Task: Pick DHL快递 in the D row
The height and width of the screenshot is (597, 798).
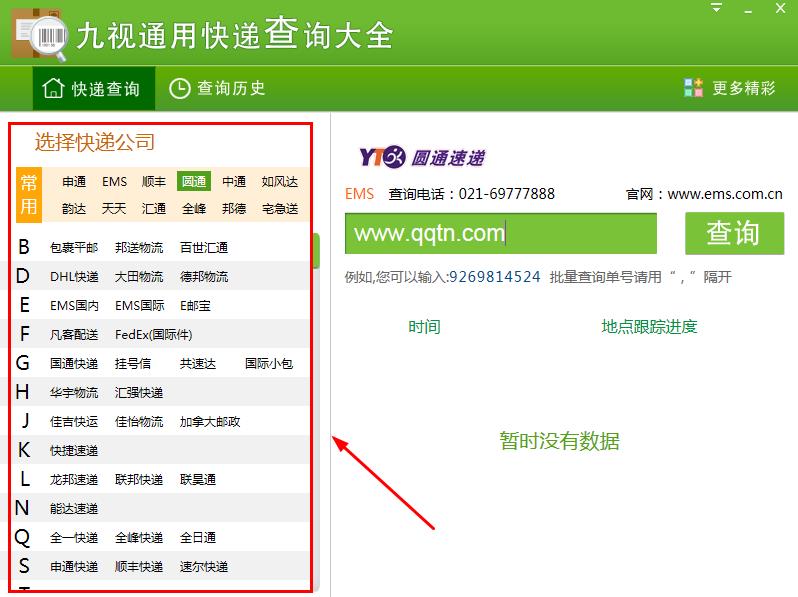Action: pyautogui.click(x=74, y=277)
